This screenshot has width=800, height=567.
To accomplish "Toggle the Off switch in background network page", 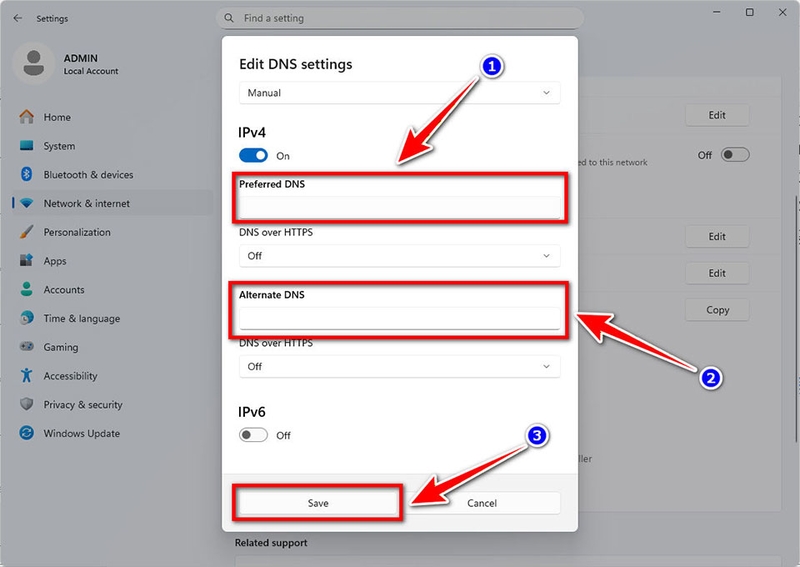I will pos(735,155).
